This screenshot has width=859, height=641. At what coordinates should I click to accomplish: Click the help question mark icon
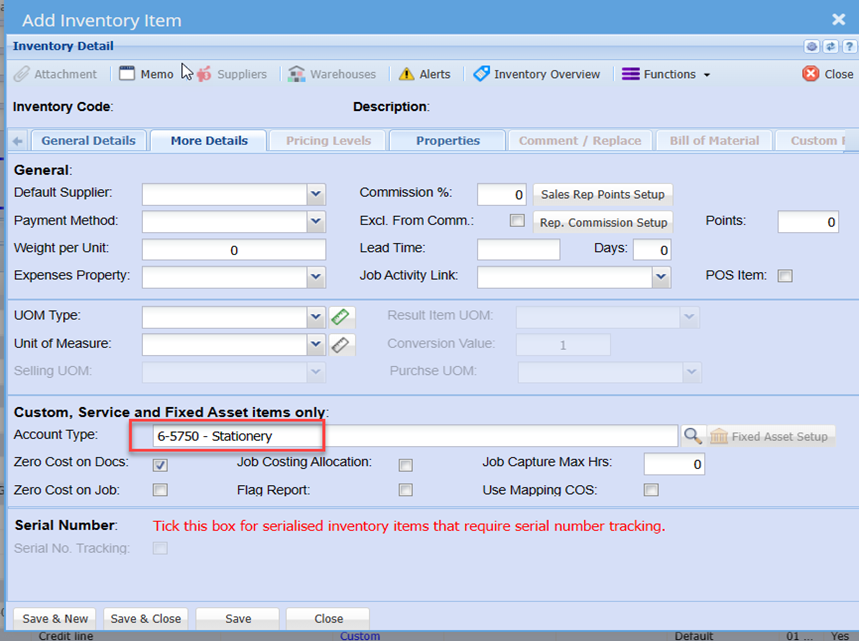(847, 47)
